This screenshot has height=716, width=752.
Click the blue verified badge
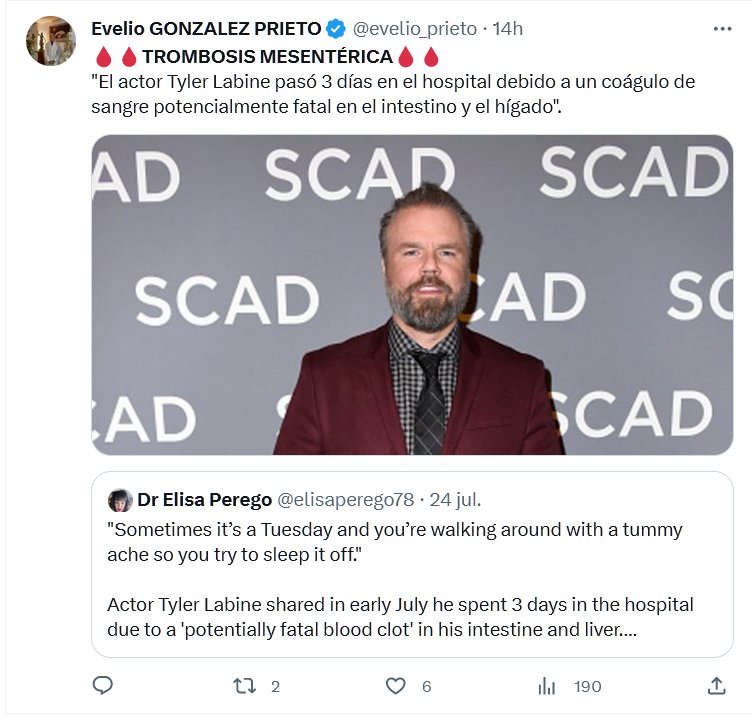tap(336, 29)
